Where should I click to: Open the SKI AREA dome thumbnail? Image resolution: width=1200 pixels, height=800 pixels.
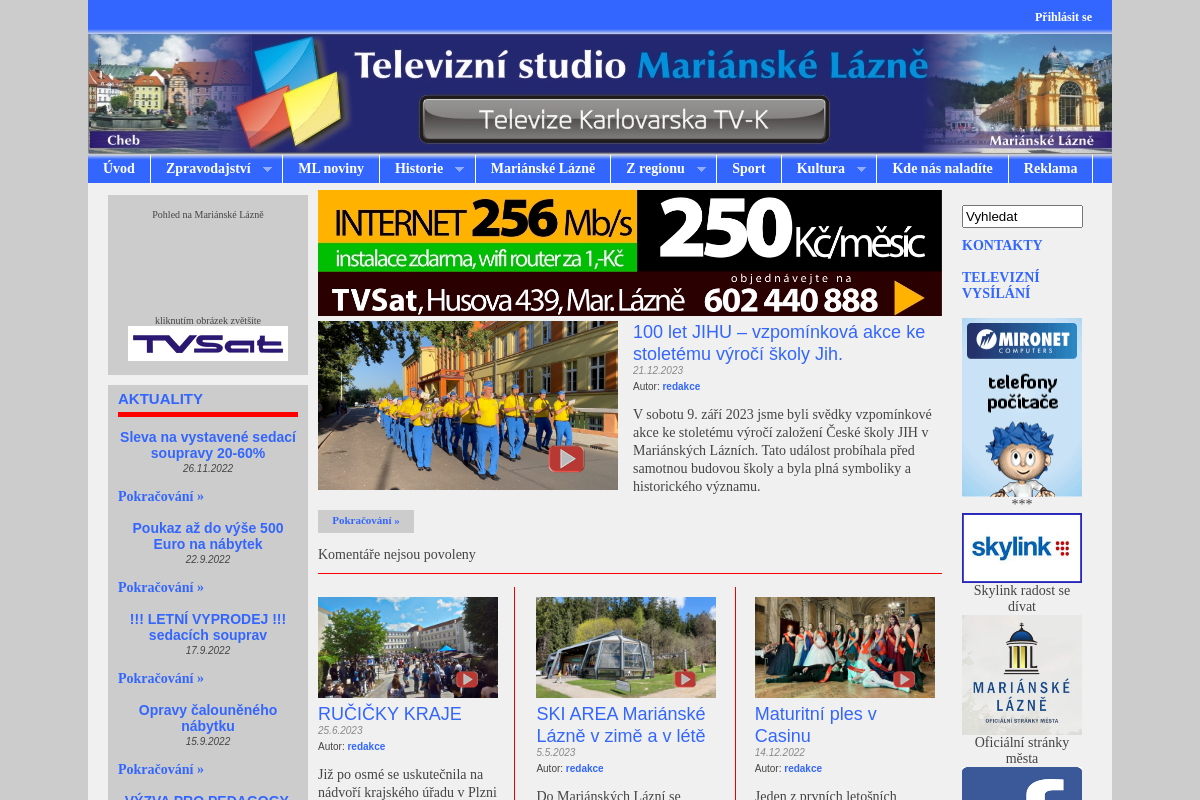(626, 647)
